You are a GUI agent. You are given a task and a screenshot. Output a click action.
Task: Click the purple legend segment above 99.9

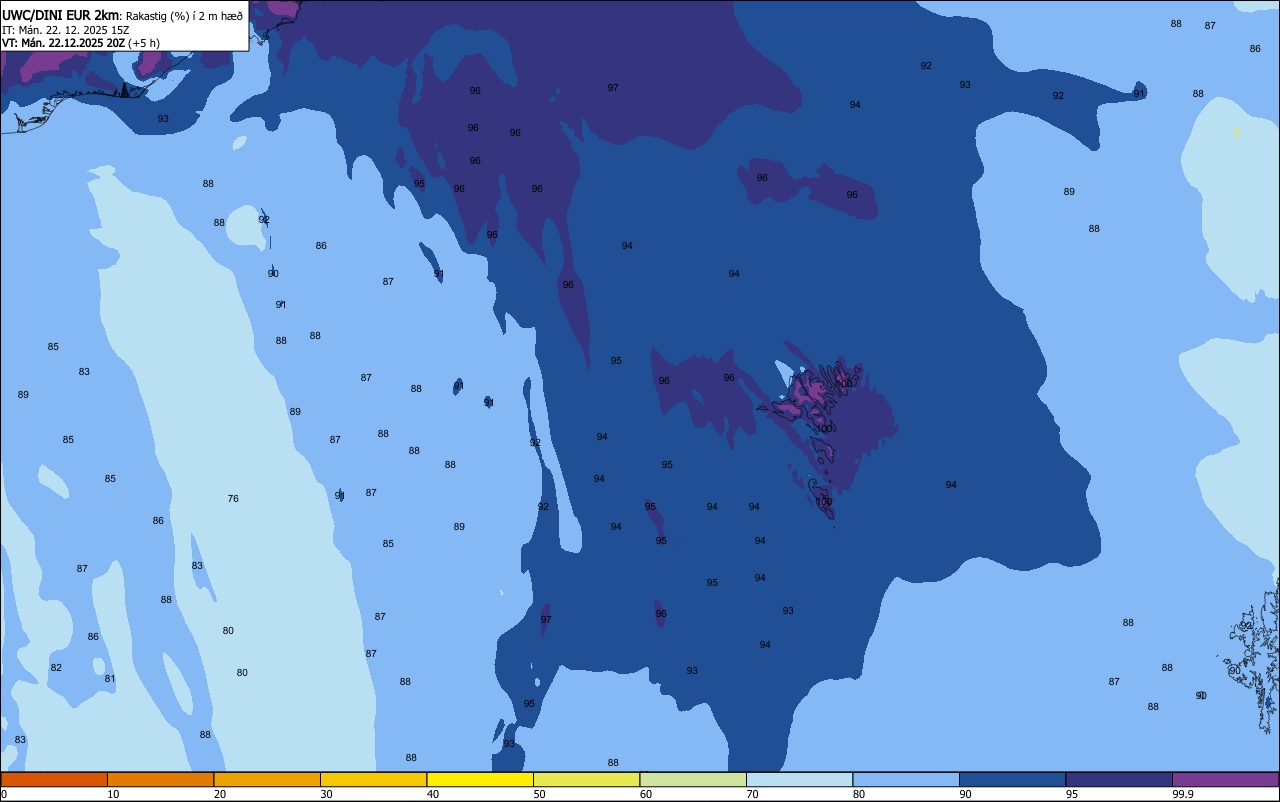(x=1225, y=779)
